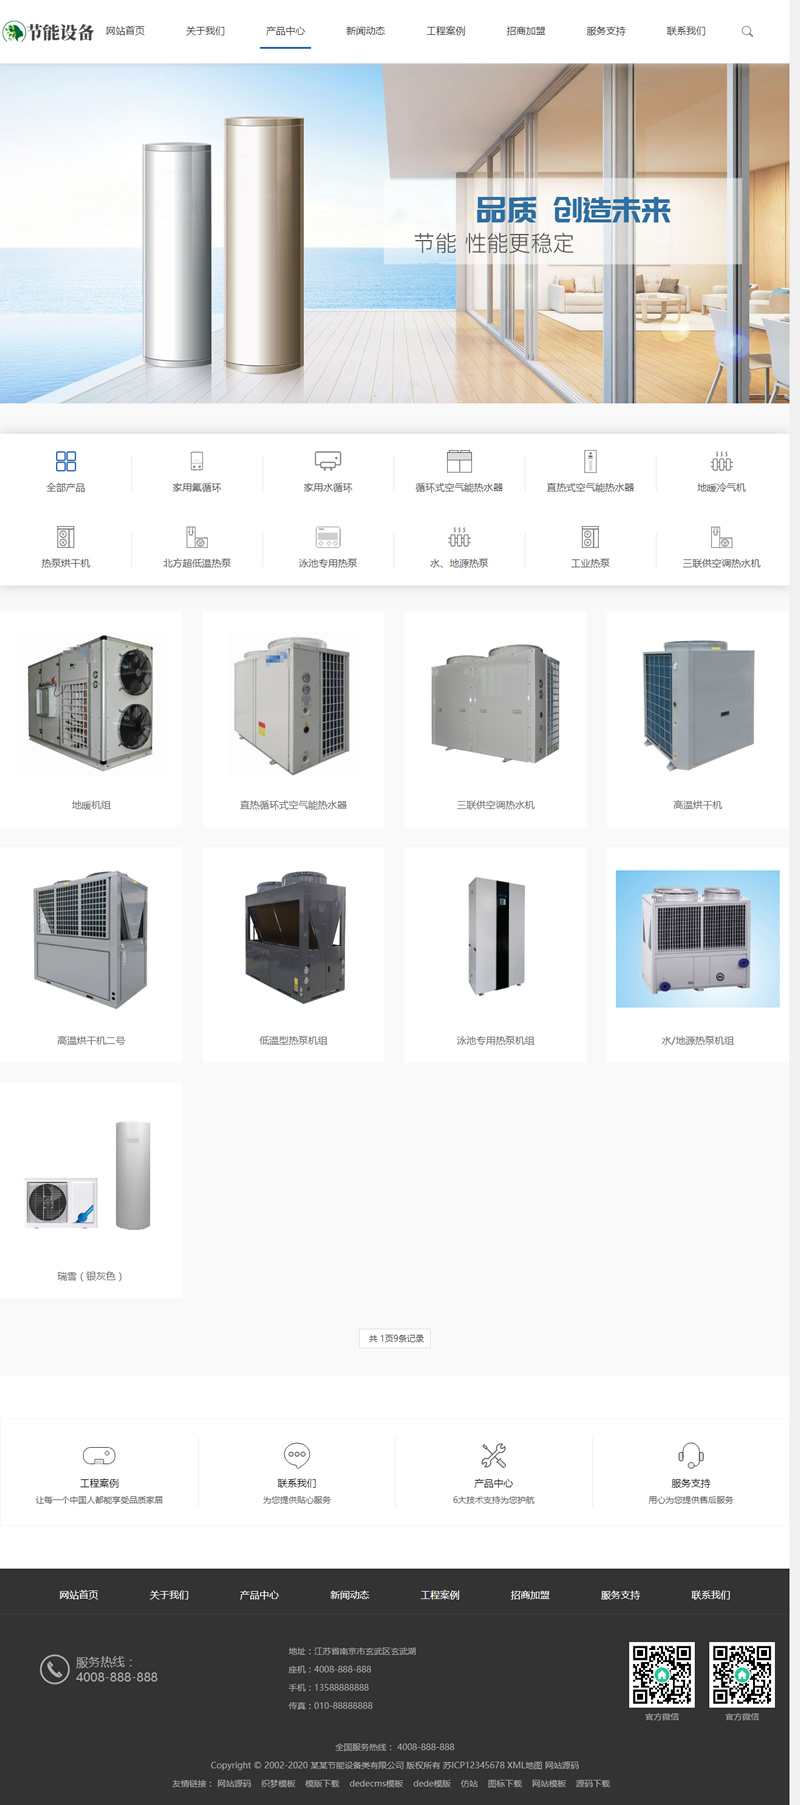
Task: Select the 热泵烘干机 category icon
Action: pos(66,537)
